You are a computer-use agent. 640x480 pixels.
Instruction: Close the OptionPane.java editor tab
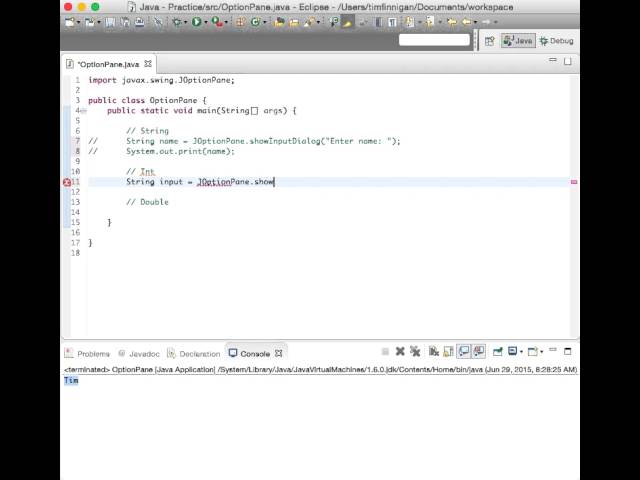click(148, 64)
